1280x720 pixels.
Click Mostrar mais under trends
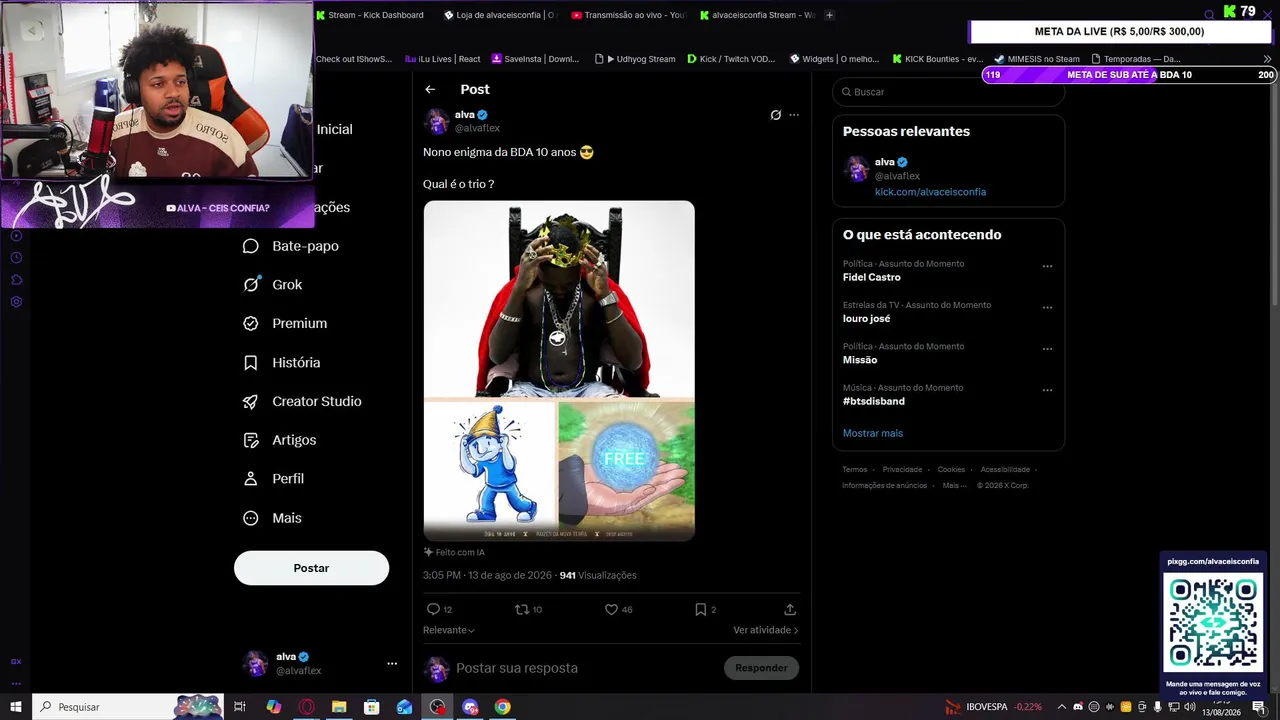point(873,433)
